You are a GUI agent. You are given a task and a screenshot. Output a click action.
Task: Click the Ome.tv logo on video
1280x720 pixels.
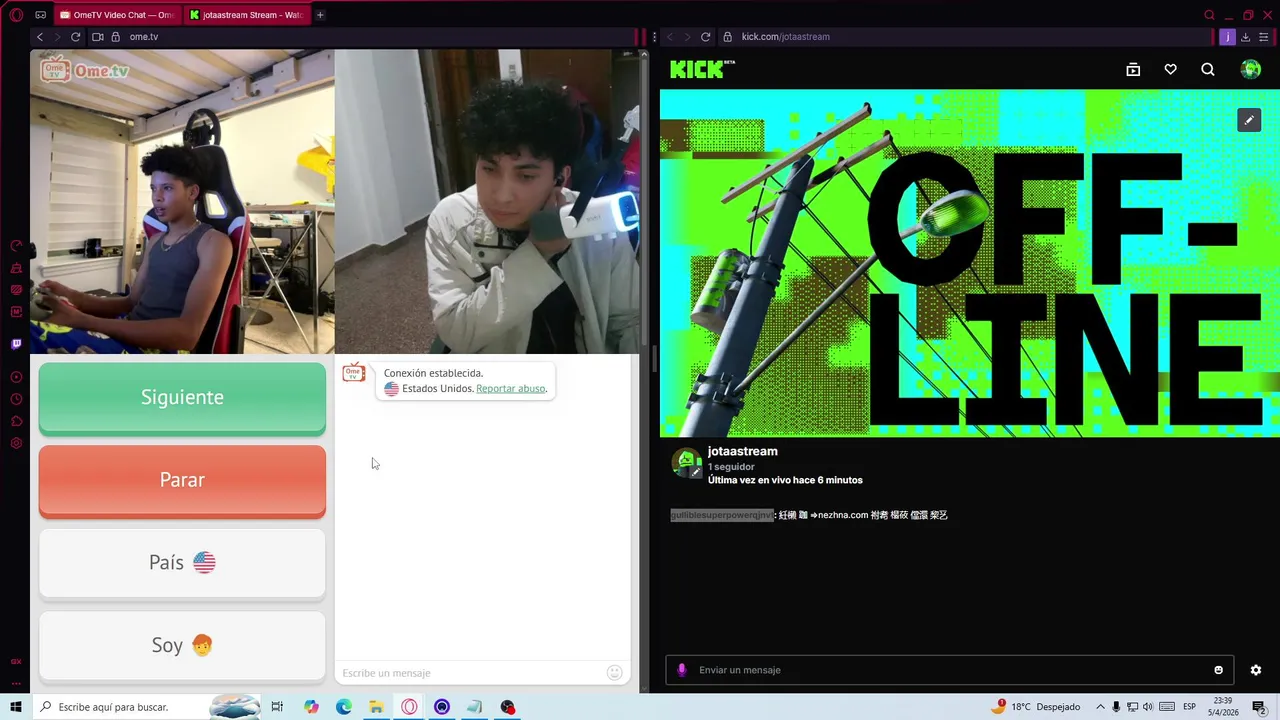pos(84,70)
